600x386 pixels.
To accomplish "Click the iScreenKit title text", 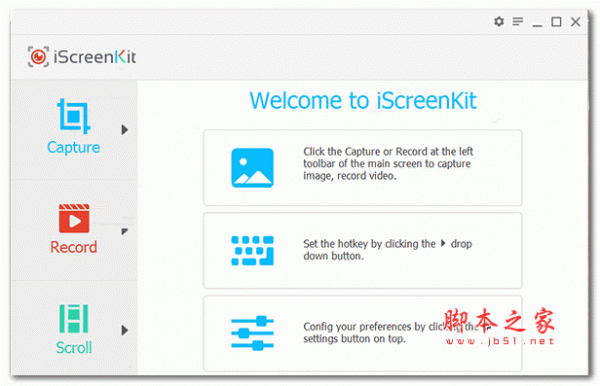I will 95,57.
